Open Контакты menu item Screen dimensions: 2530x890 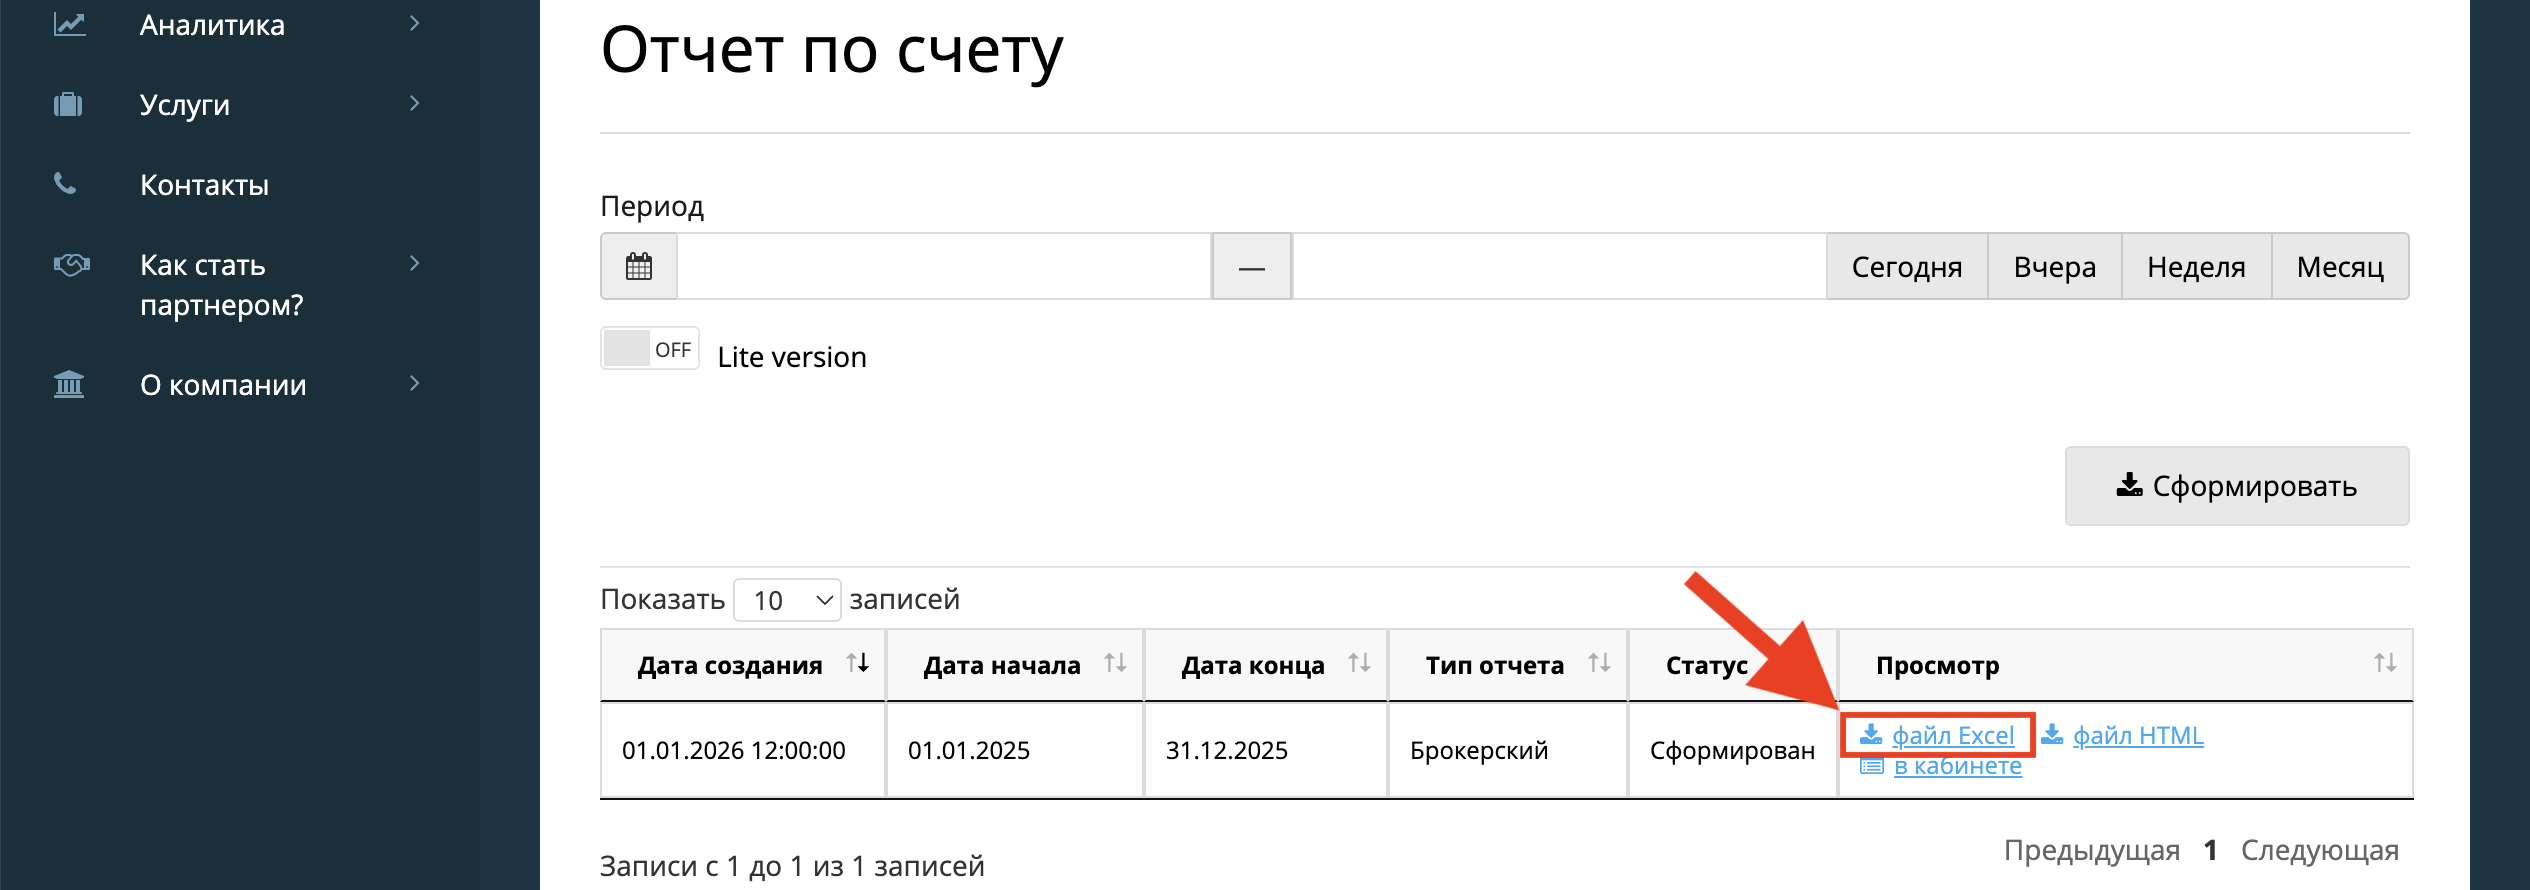204,185
